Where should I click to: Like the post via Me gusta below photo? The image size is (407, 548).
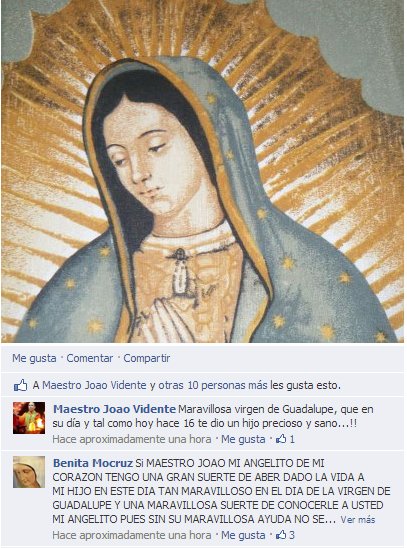pyautogui.click(x=34, y=358)
